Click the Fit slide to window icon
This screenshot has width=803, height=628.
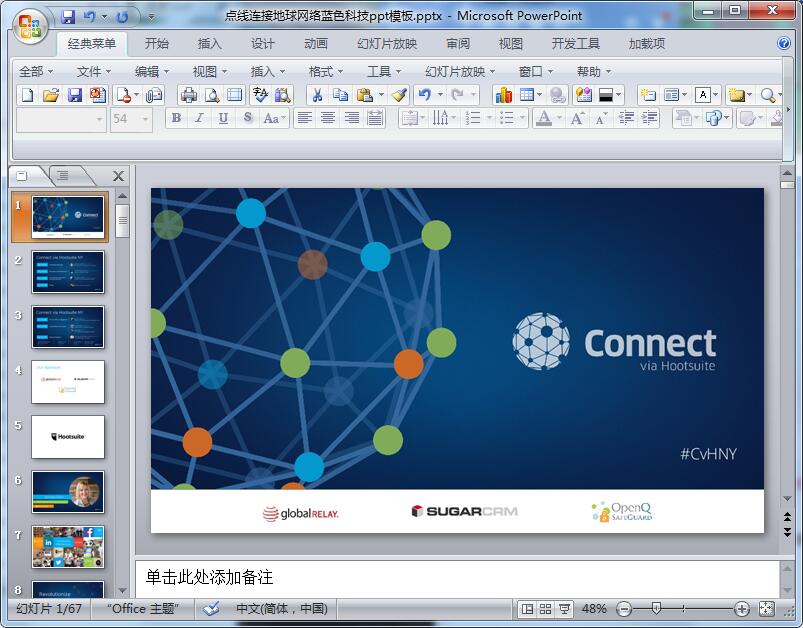point(767,609)
